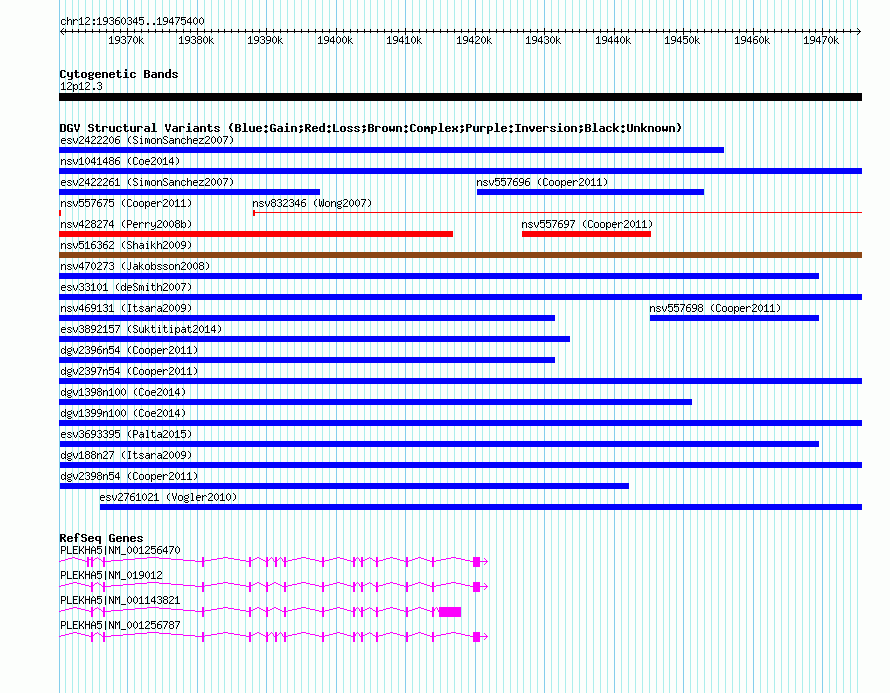Click the esv2422206 (SimonSanchez2007) blue gain bar

pos(392,150)
